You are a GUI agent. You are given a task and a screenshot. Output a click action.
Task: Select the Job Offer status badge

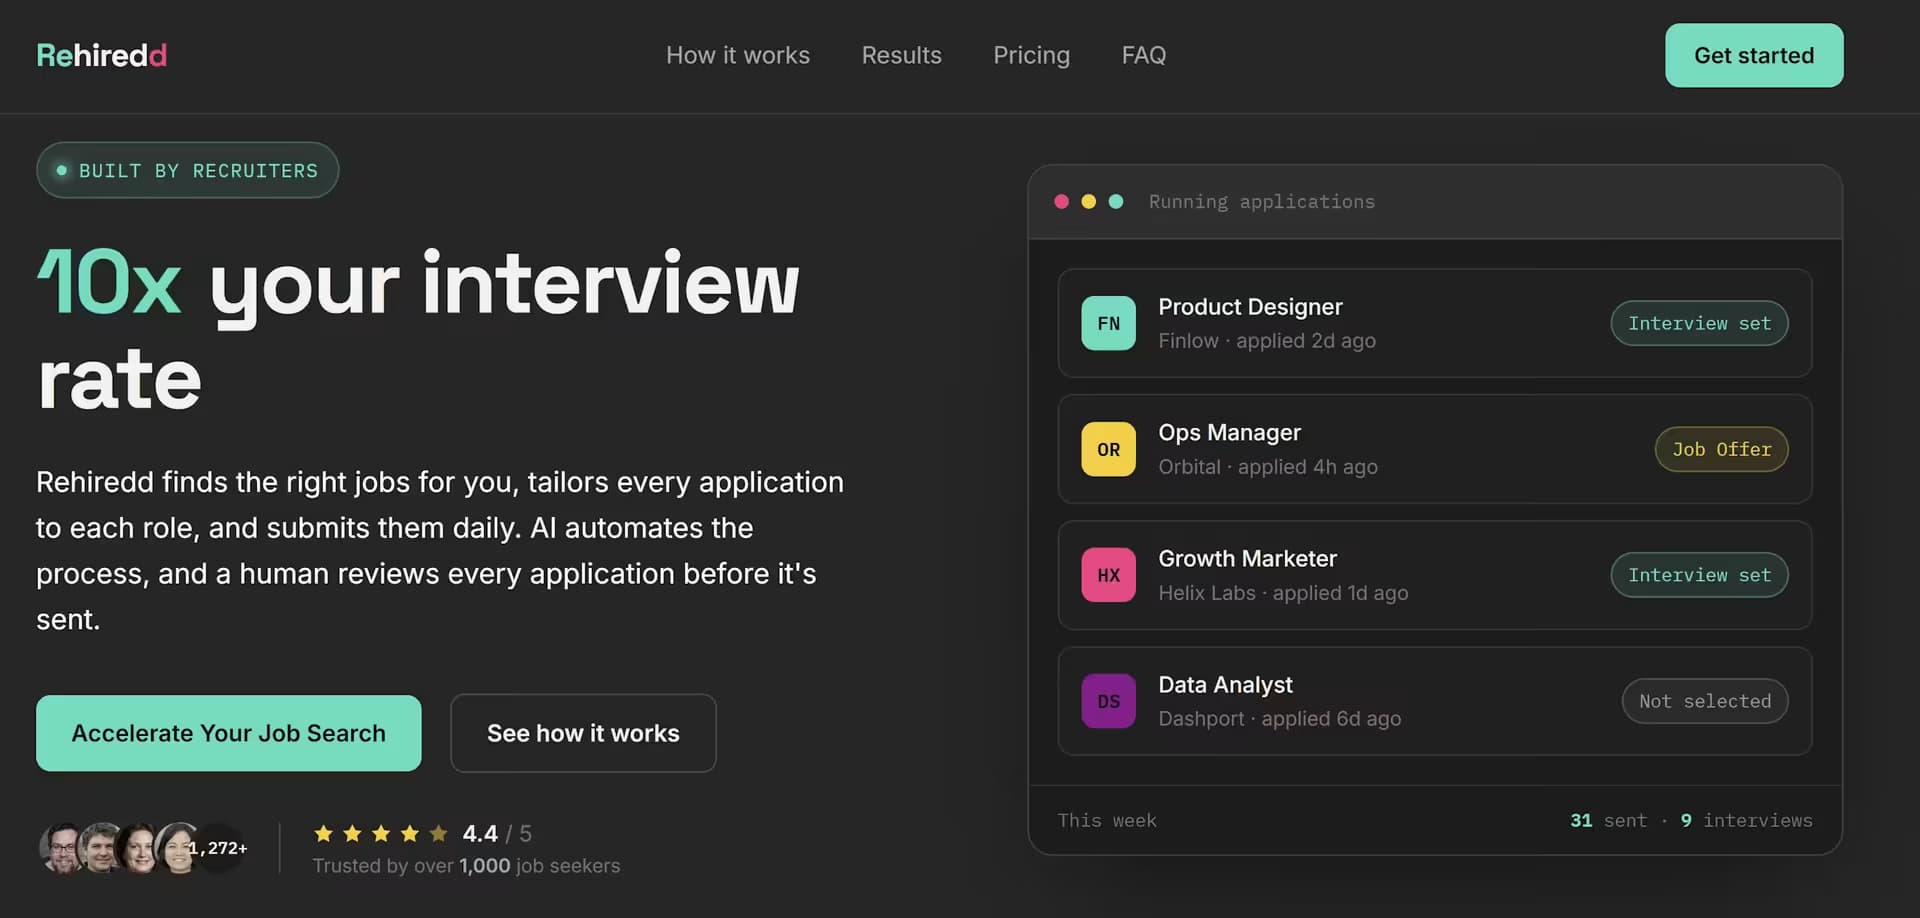[1722, 449]
